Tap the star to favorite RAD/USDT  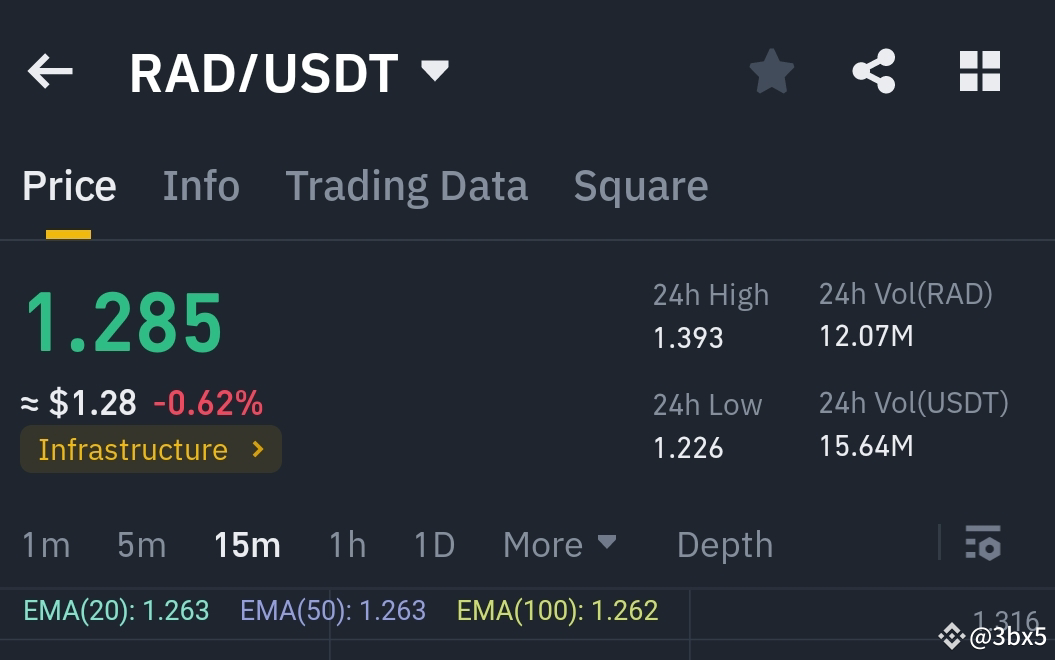pyautogui.click(x=771, y=70)
